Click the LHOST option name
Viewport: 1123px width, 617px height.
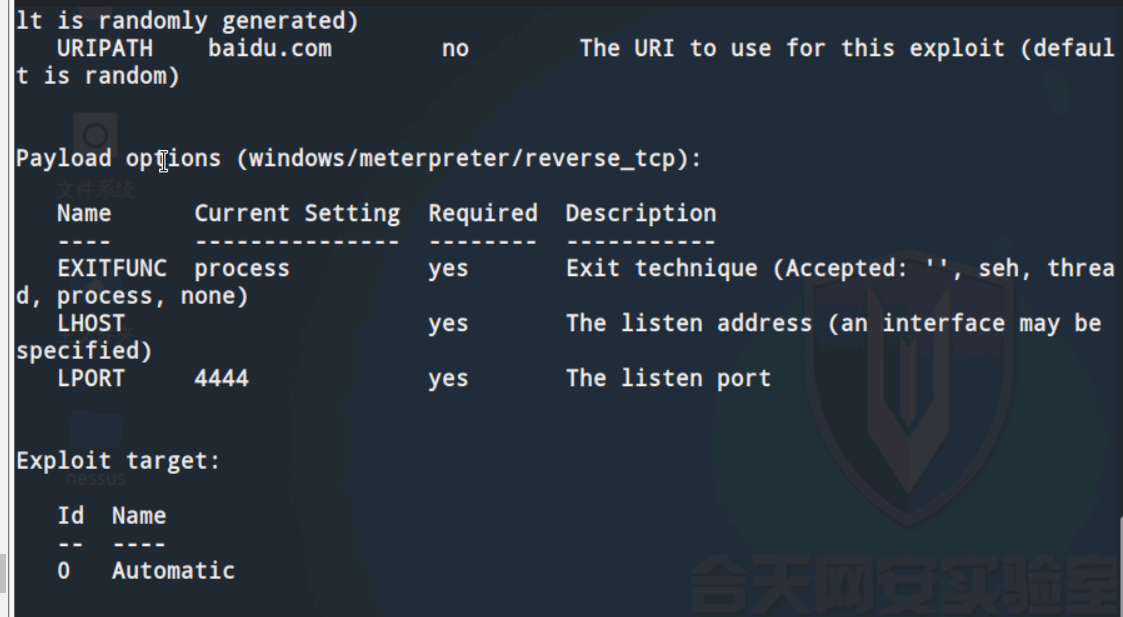[90, 323]
